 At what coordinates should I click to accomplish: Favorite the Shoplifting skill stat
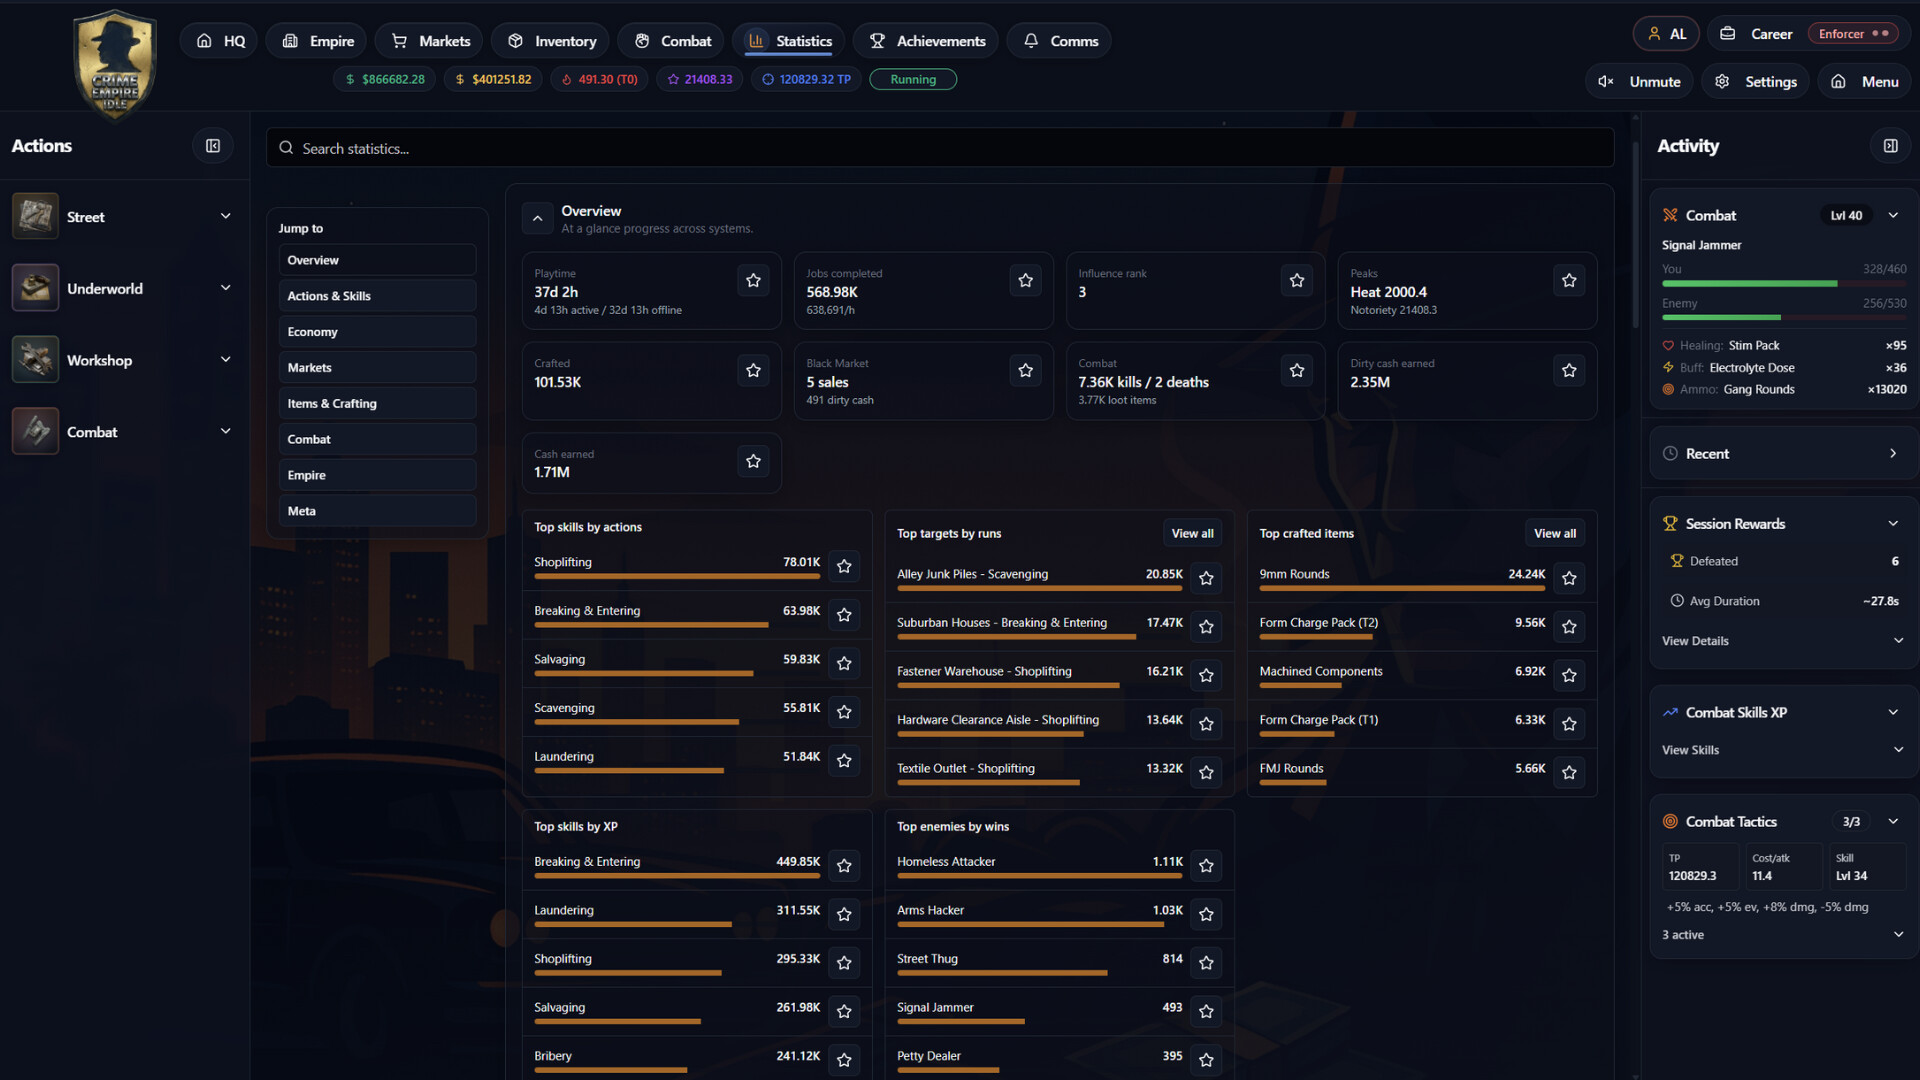pyautogui.click(x=843, y=566)
